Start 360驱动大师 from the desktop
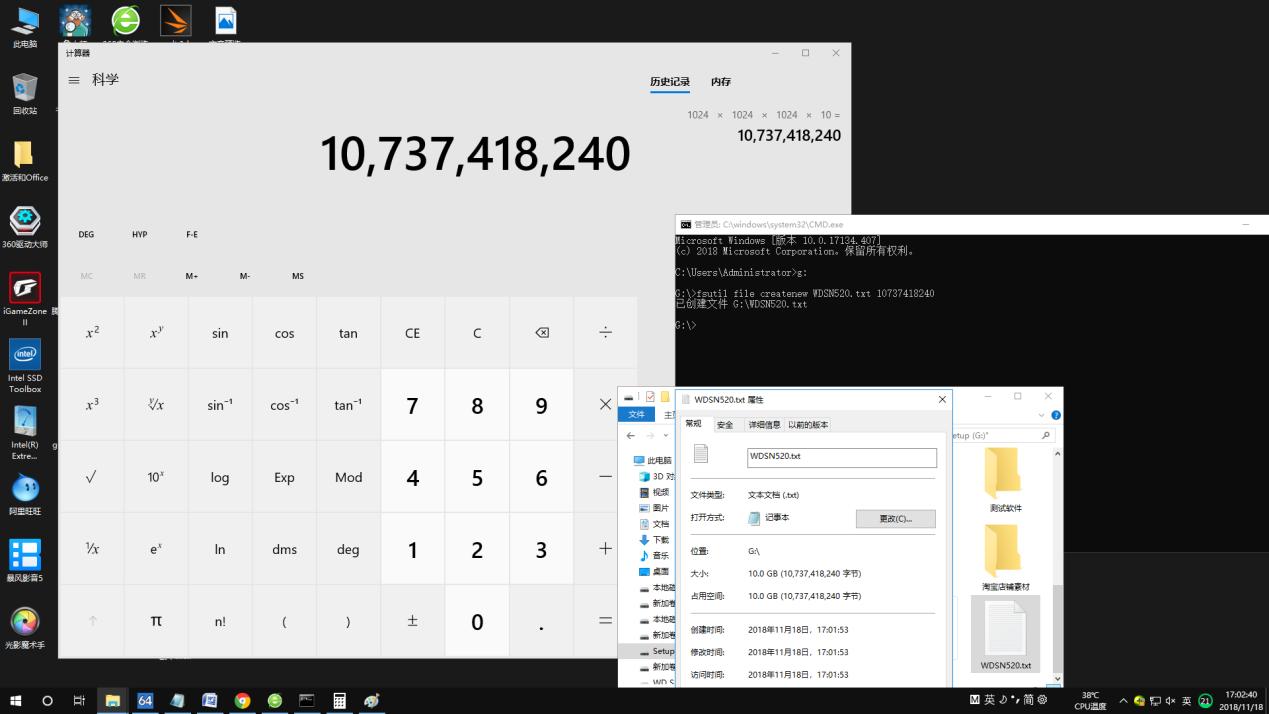Viewport: 1269px width, 714px height. 25,222
